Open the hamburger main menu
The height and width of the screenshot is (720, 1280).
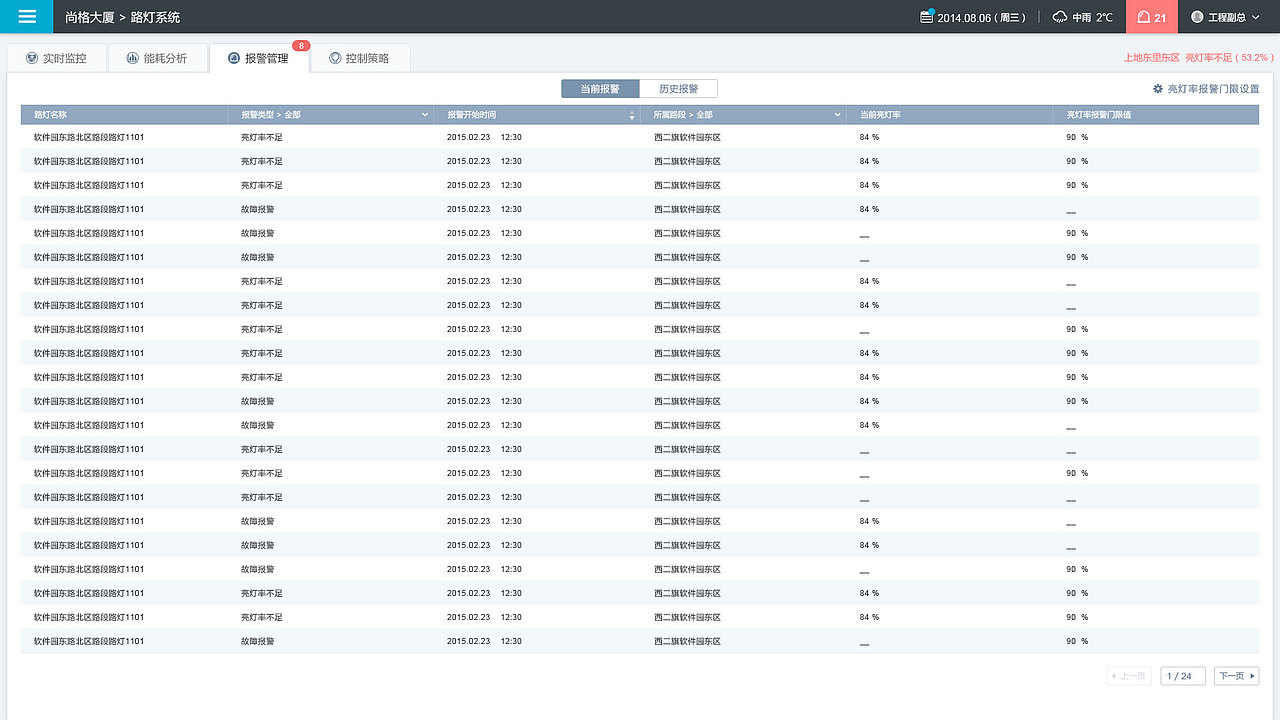click(27, 17)
